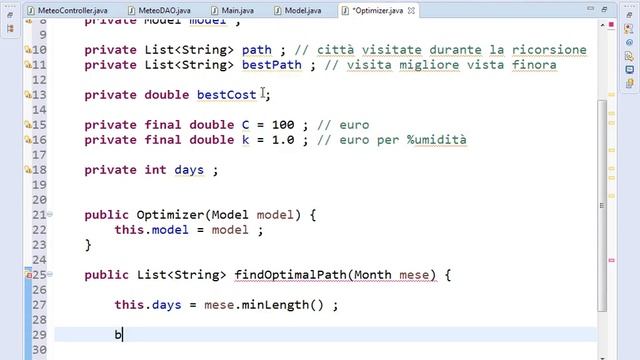Click the 'bestPath' field name

272,65
